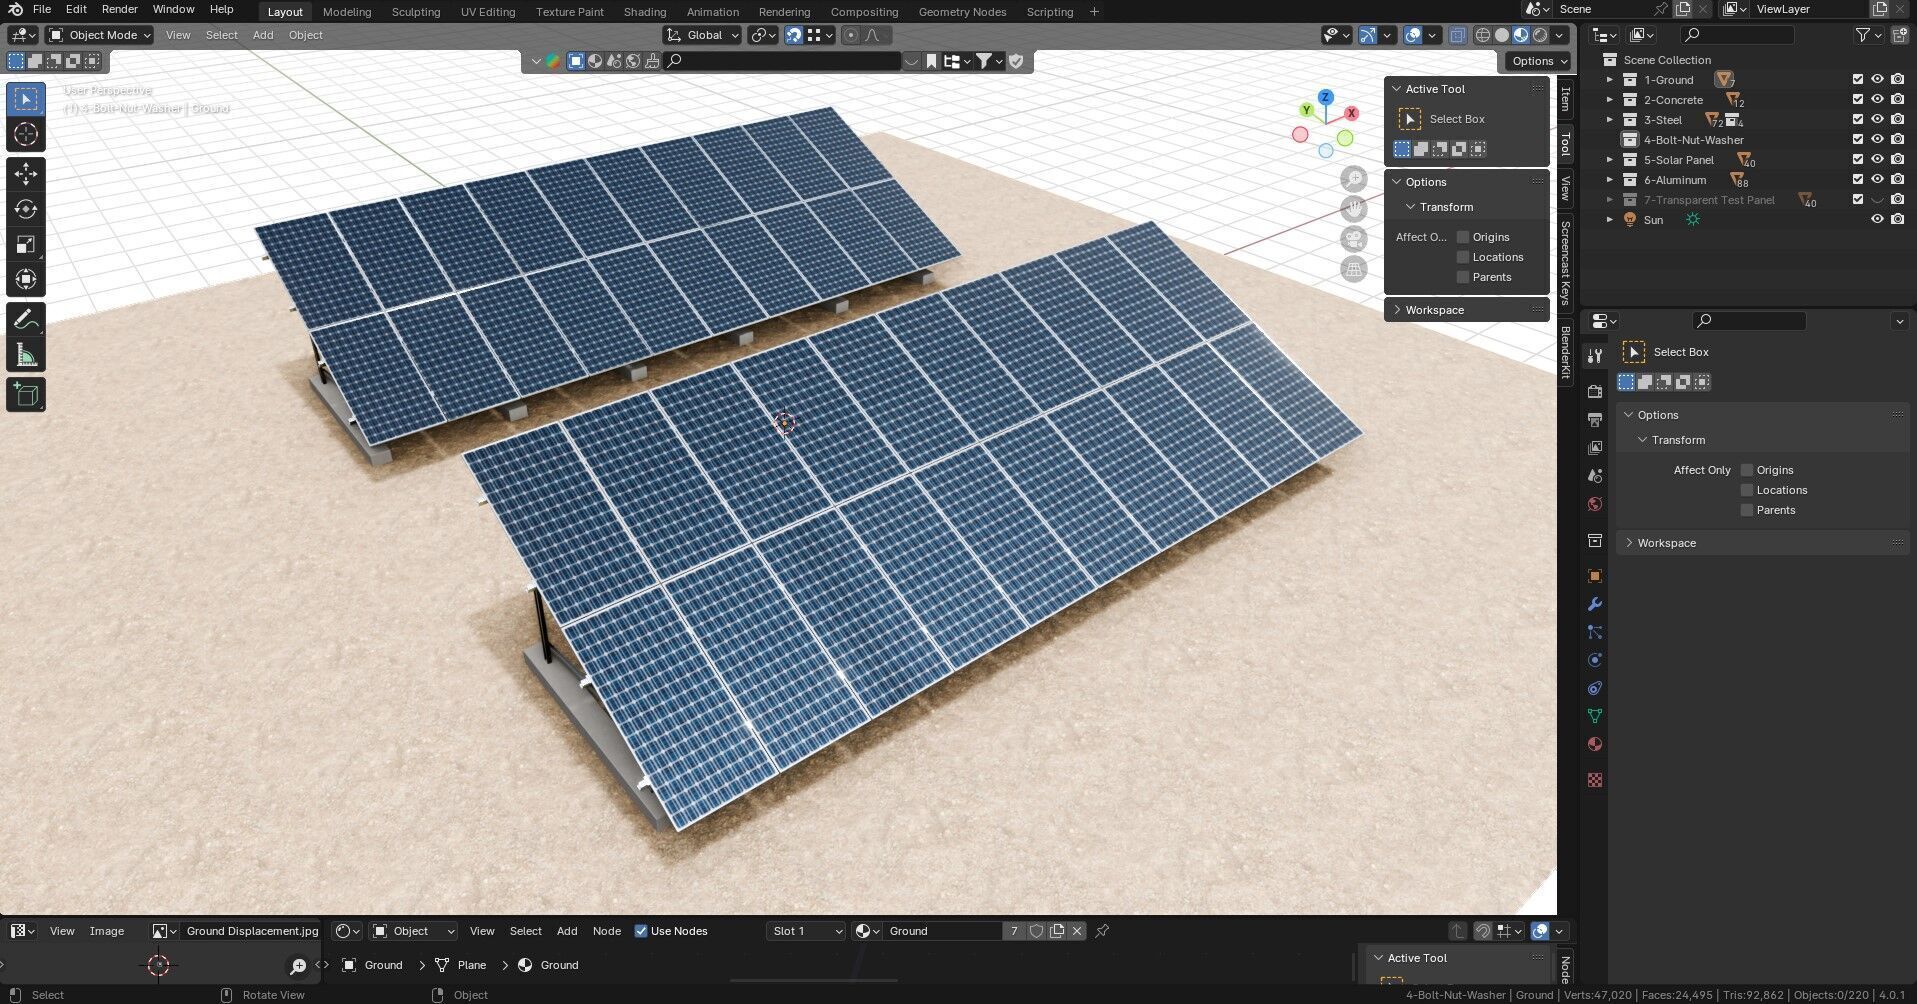
Task: Open viewport Options dropdown
Action: [x=1538, y=61]
